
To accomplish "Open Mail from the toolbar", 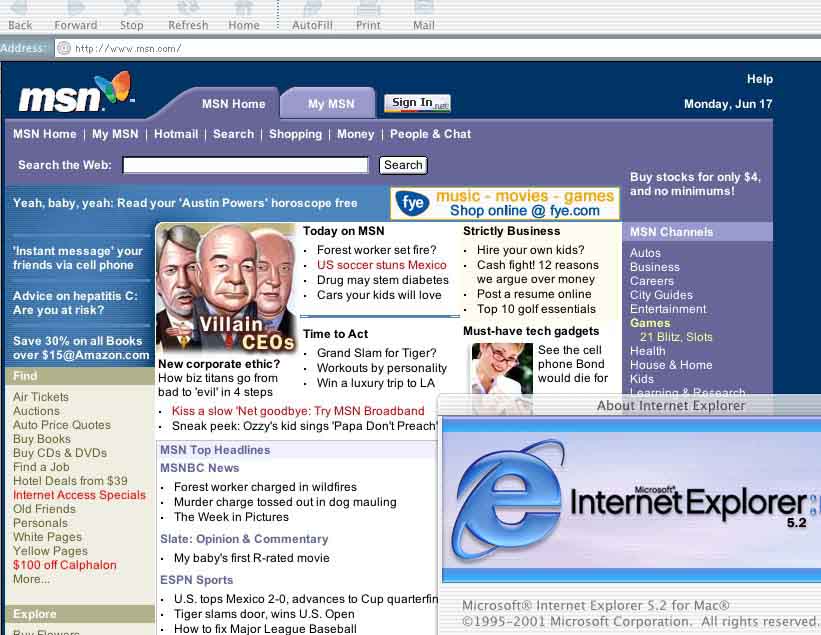I will (424, 16).
